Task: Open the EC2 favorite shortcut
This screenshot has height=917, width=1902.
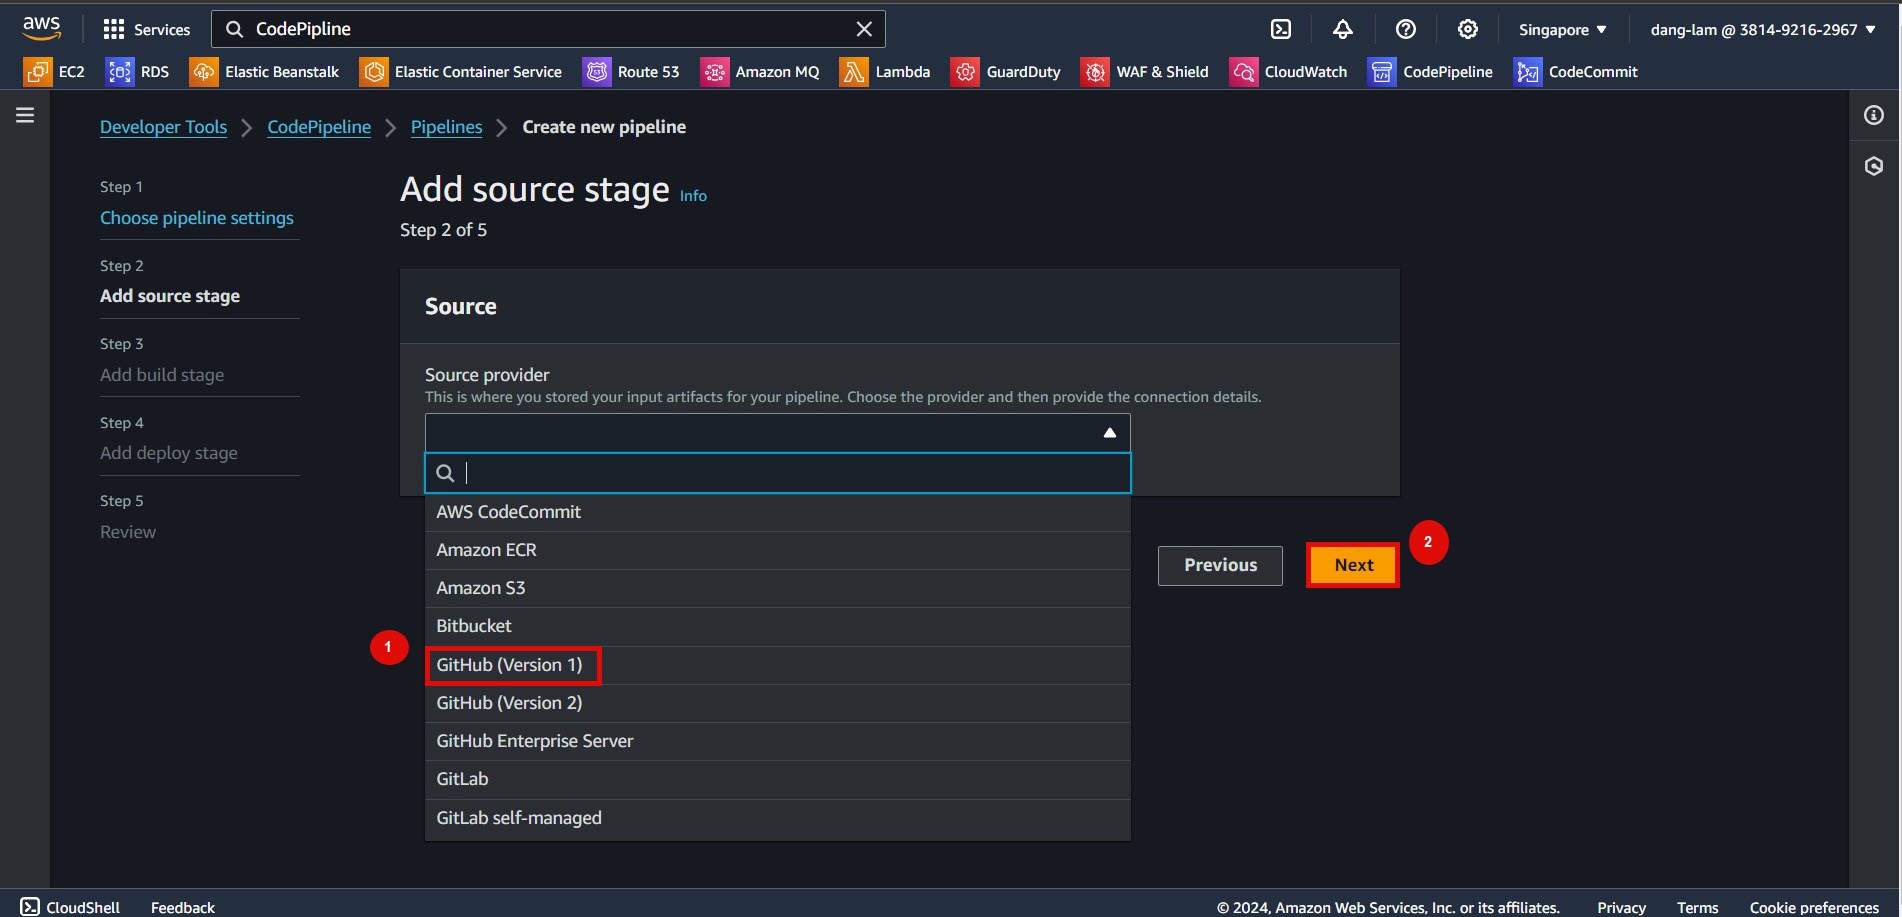Action: pyautogui.click(x=55, y=71)
